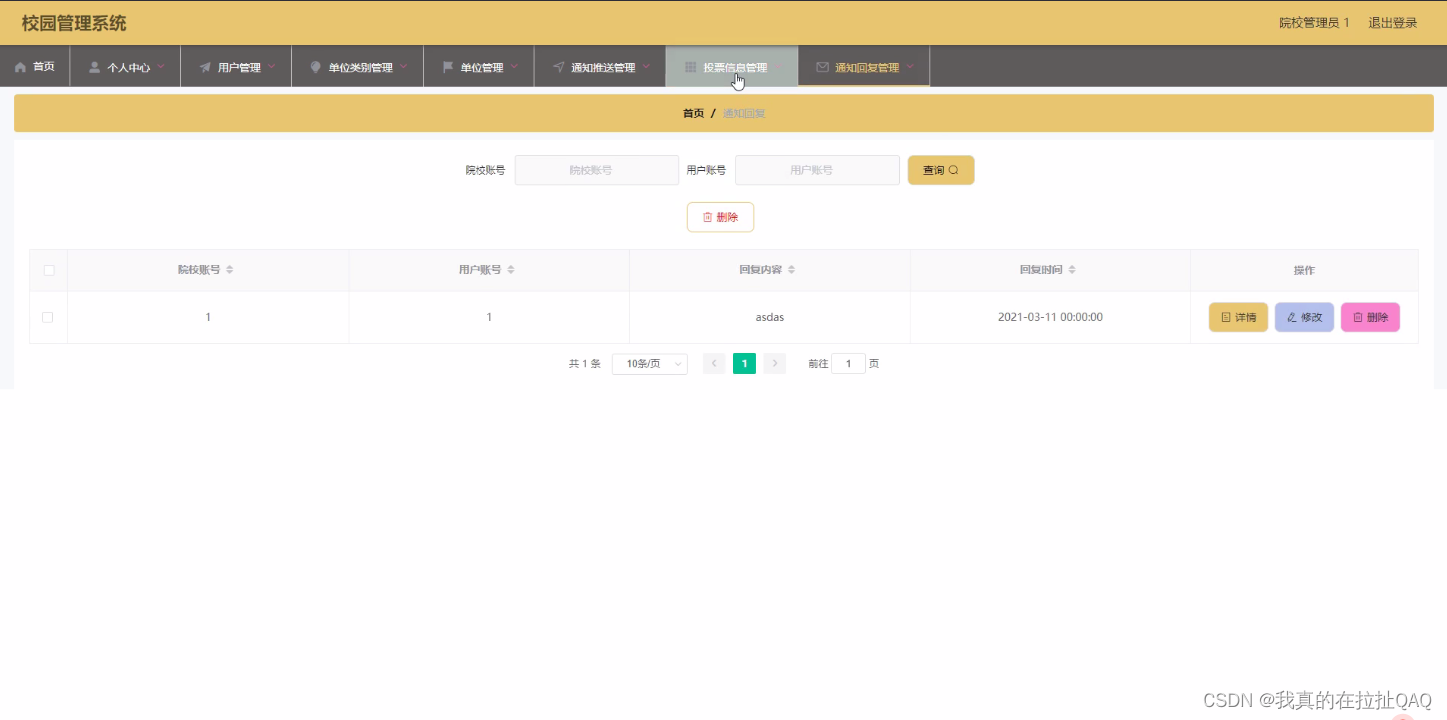1447x720 pixels.
Task: Expand the 单位类别管理 menu chevron
Action: (404, 67)
